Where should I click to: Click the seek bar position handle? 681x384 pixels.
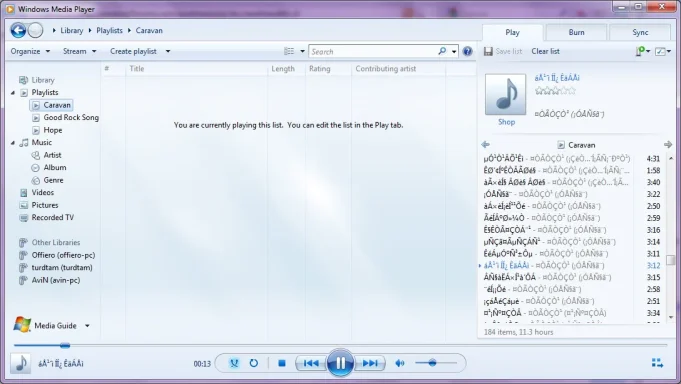click(x=65, y=345)
